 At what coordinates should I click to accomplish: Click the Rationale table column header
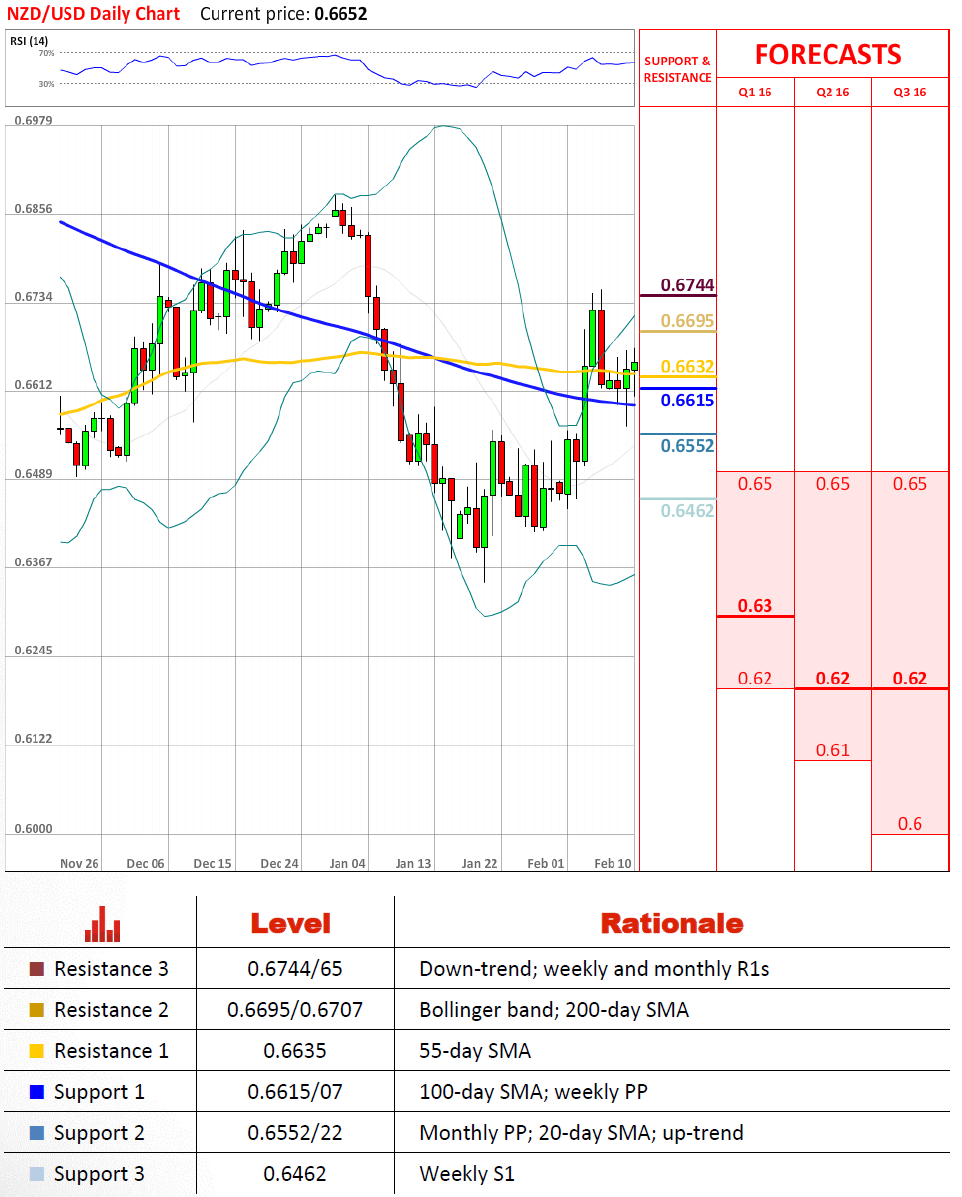[x=672, y=924]
